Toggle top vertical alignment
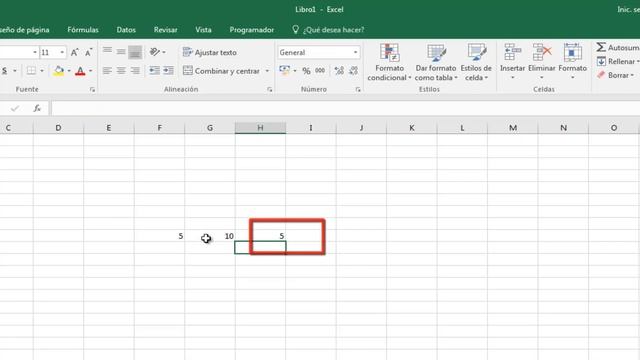 click(x=107, y=52)
